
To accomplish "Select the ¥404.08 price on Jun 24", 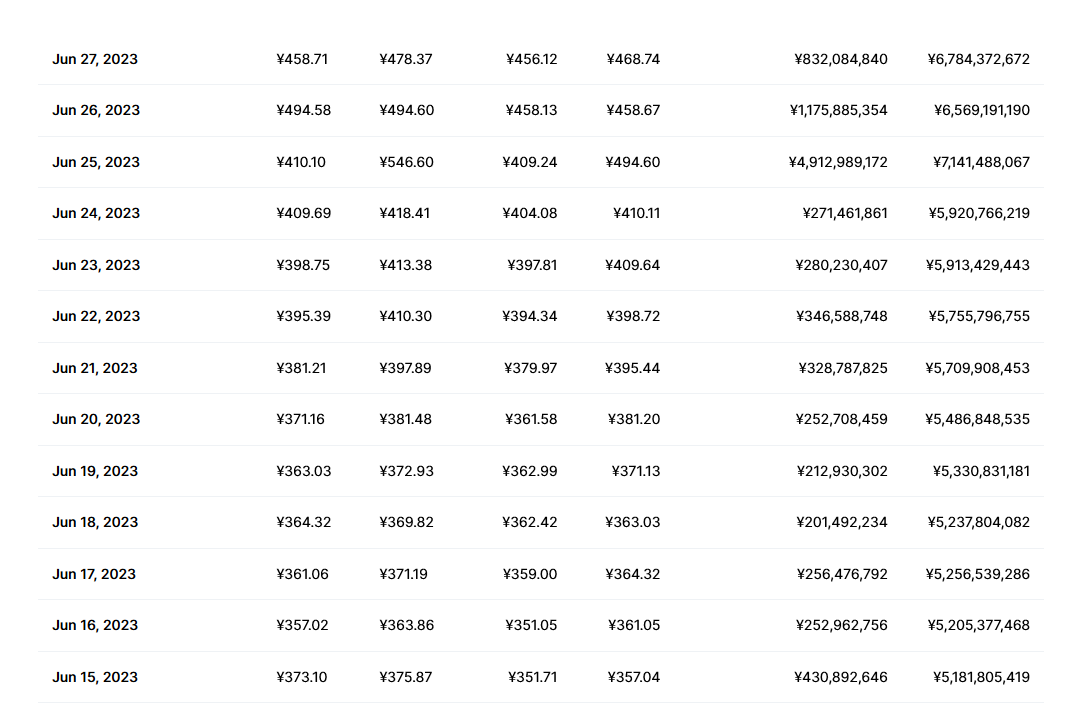I will (530, 213).
